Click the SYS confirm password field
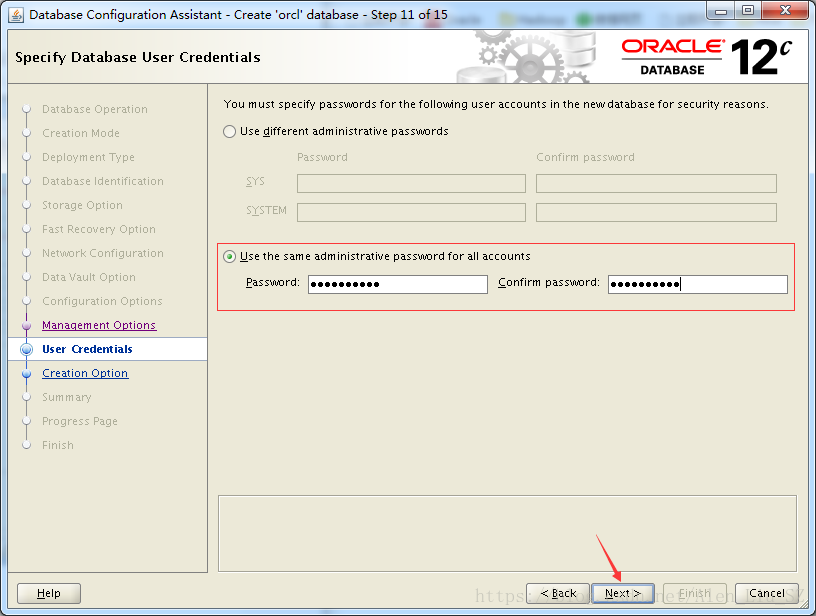The width and height of the screenshot is (816, 616). [x=656, y=183]
